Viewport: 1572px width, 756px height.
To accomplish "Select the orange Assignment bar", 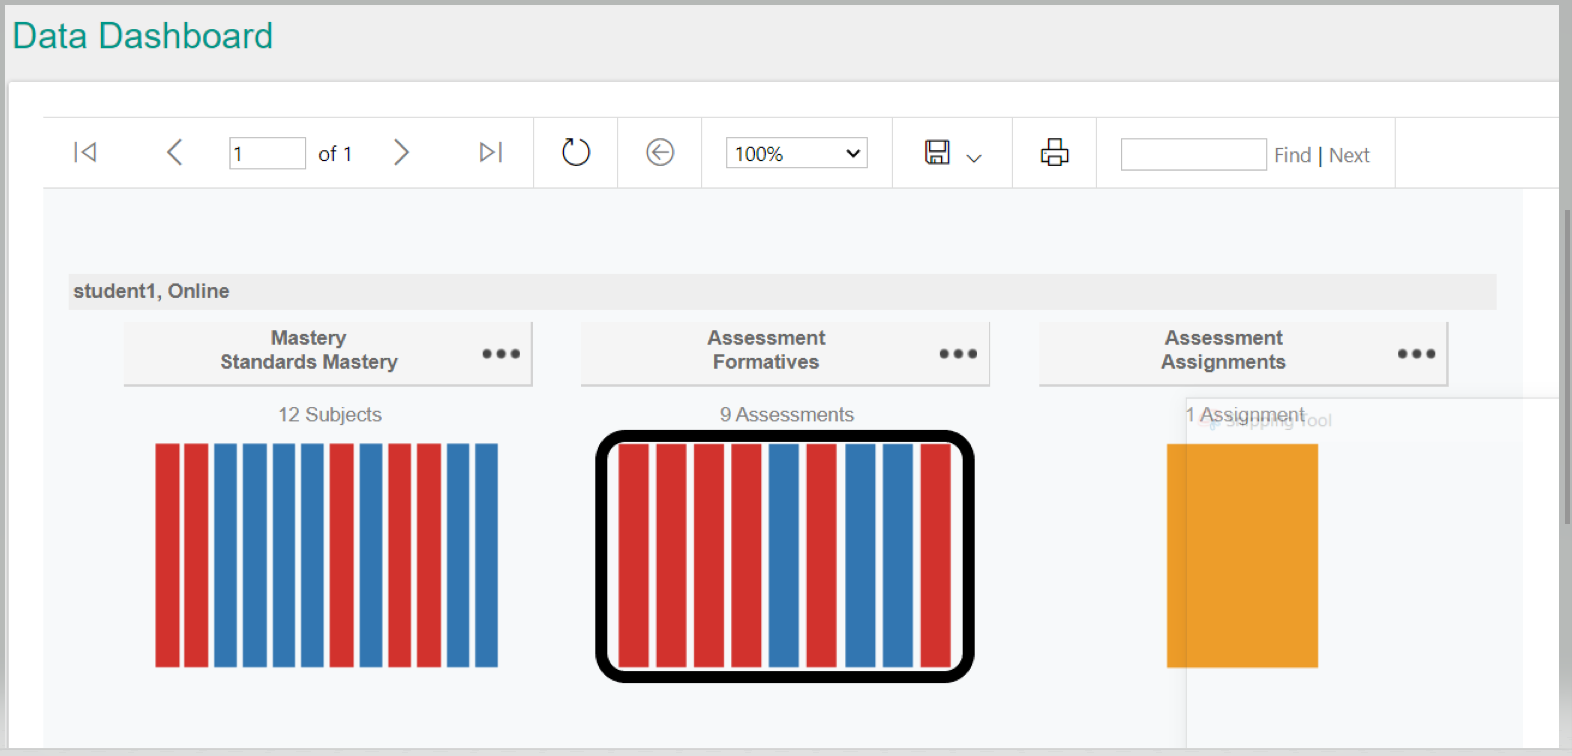I will (1242, 555).
